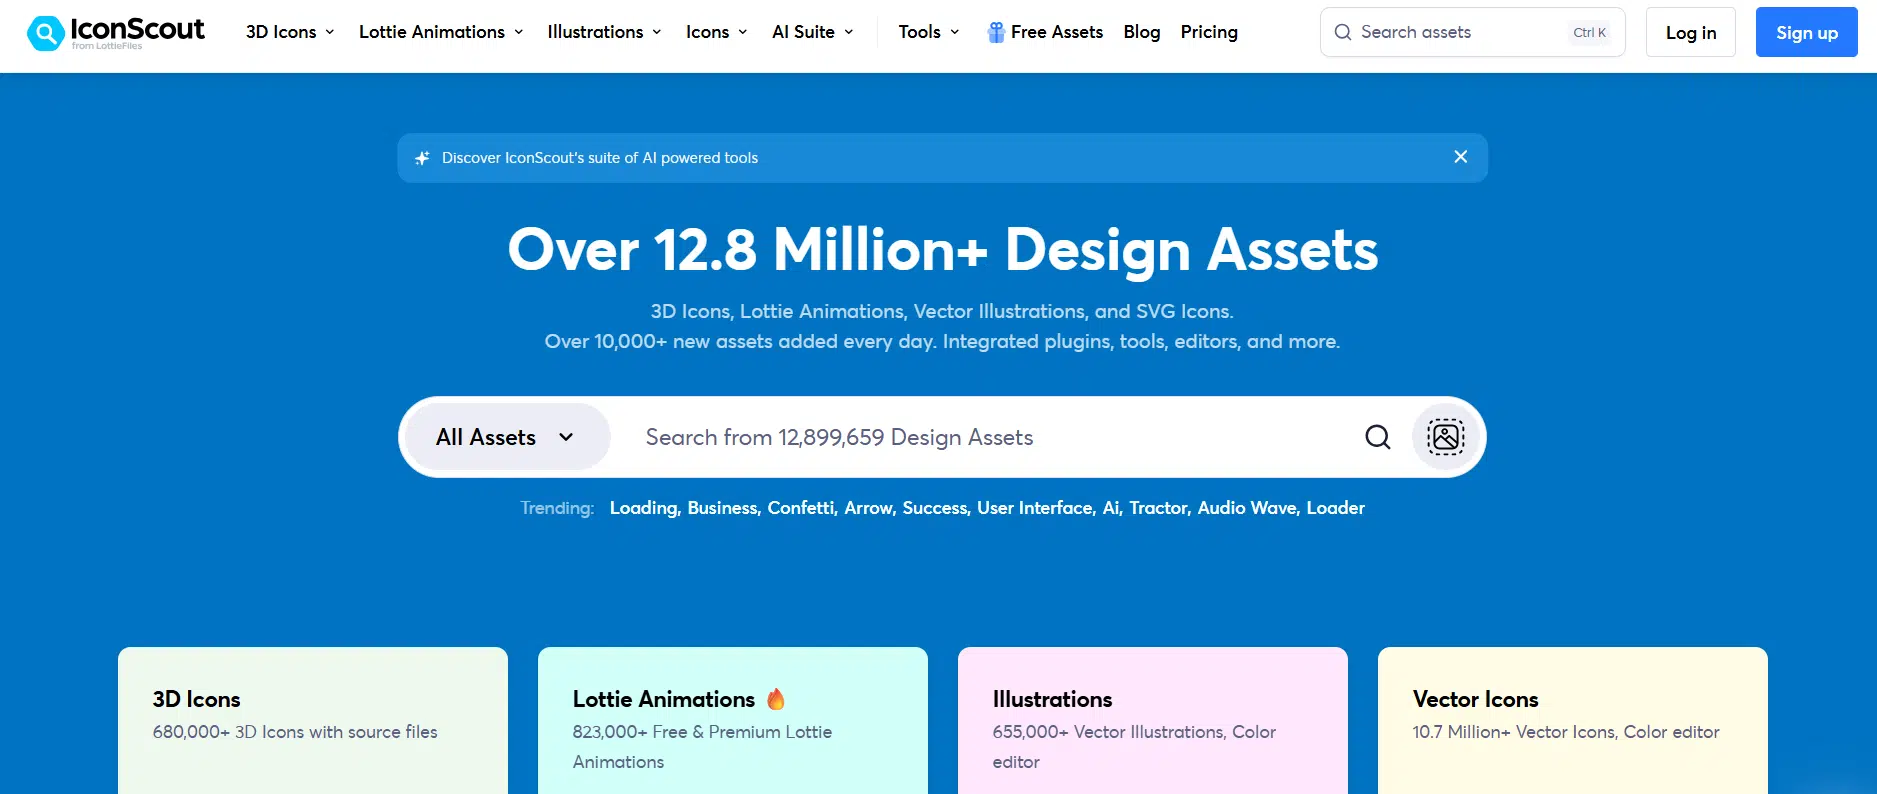The image size is (1877, 794).
Task: Open the Illustrations nav dropdown
Action: coord(604,32)
